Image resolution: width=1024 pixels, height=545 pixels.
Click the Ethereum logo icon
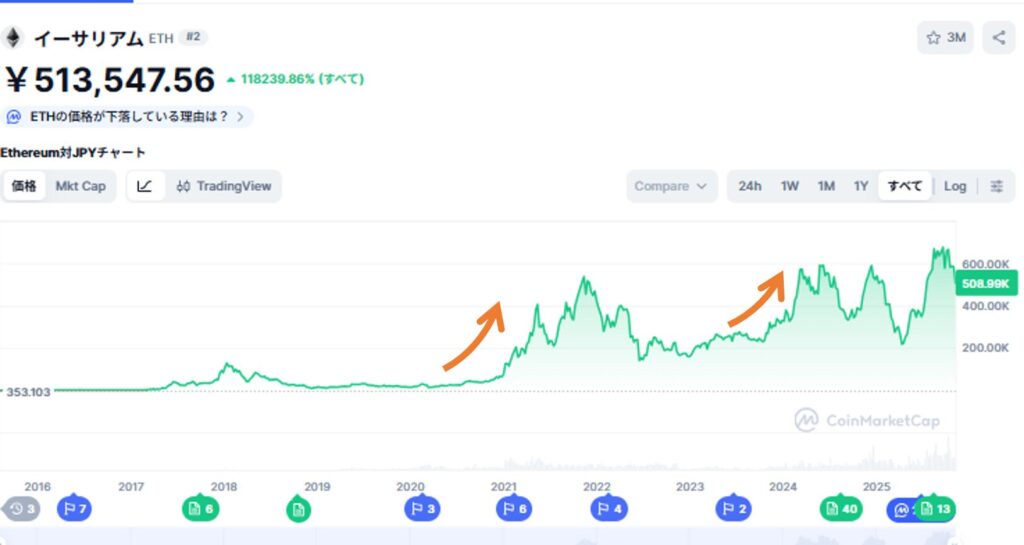point(13,38)
